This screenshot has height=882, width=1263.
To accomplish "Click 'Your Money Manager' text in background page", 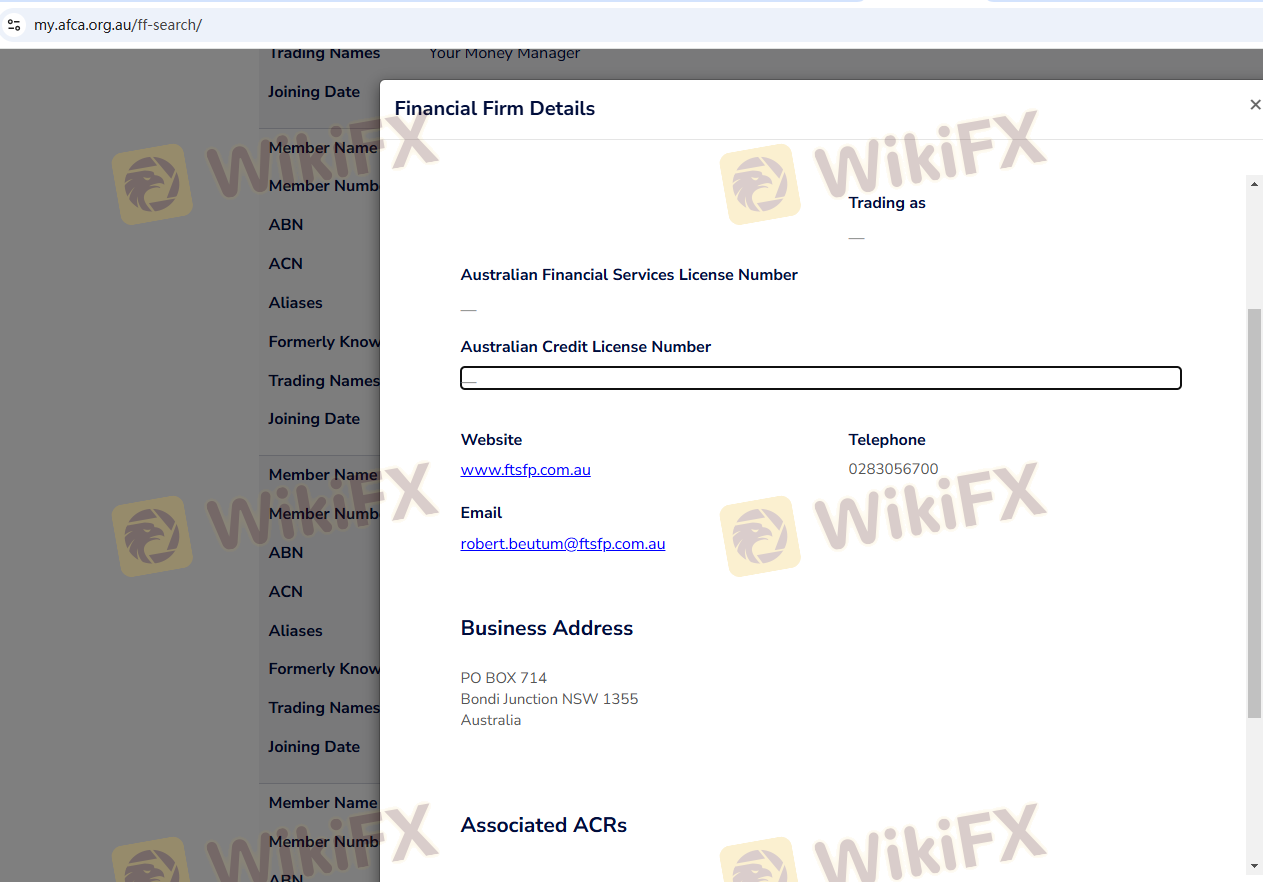I will coord(504,54).
